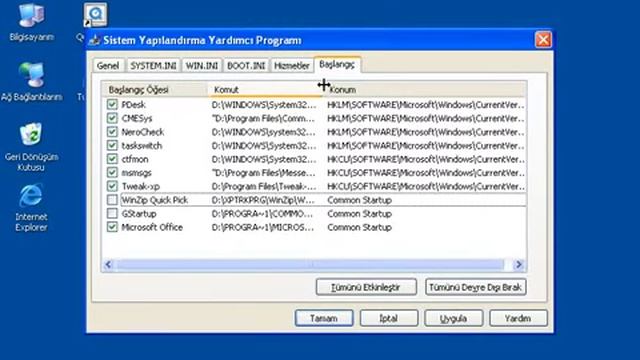Select the PDesk item name
The image size is (640, 360).
point(133,105)
